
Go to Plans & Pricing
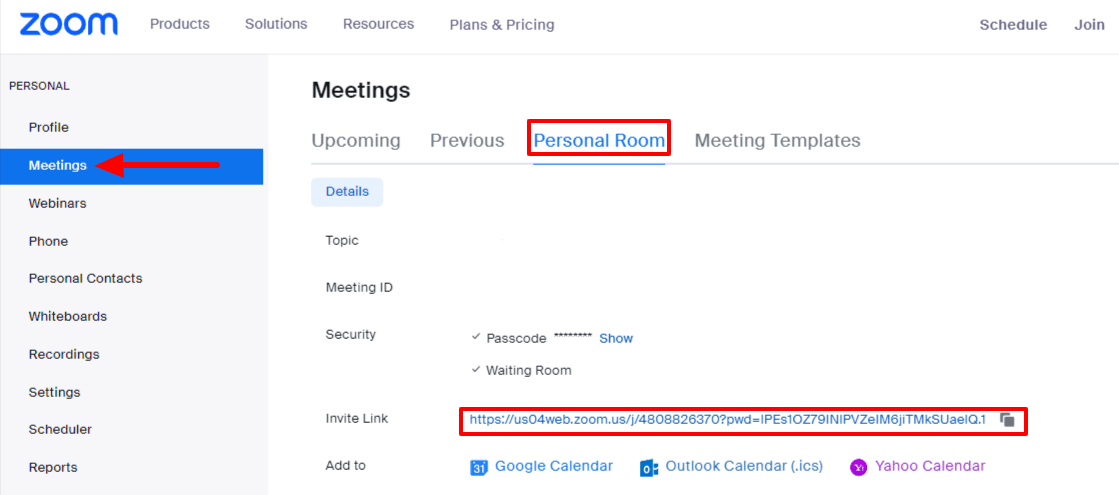(x=502, y=25)
